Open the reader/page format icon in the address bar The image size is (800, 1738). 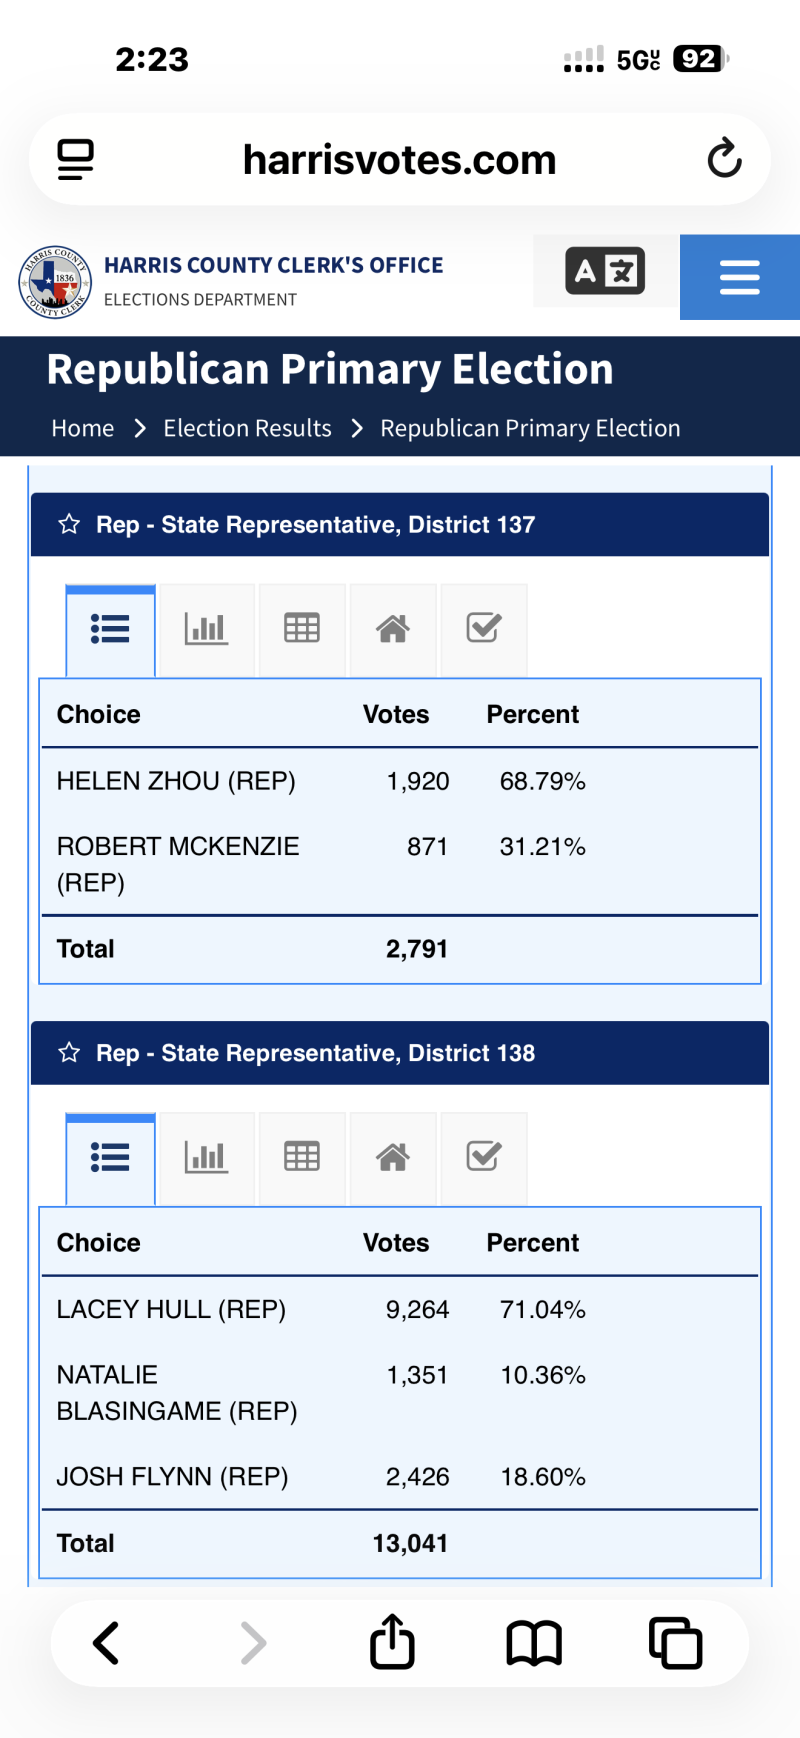76,159
